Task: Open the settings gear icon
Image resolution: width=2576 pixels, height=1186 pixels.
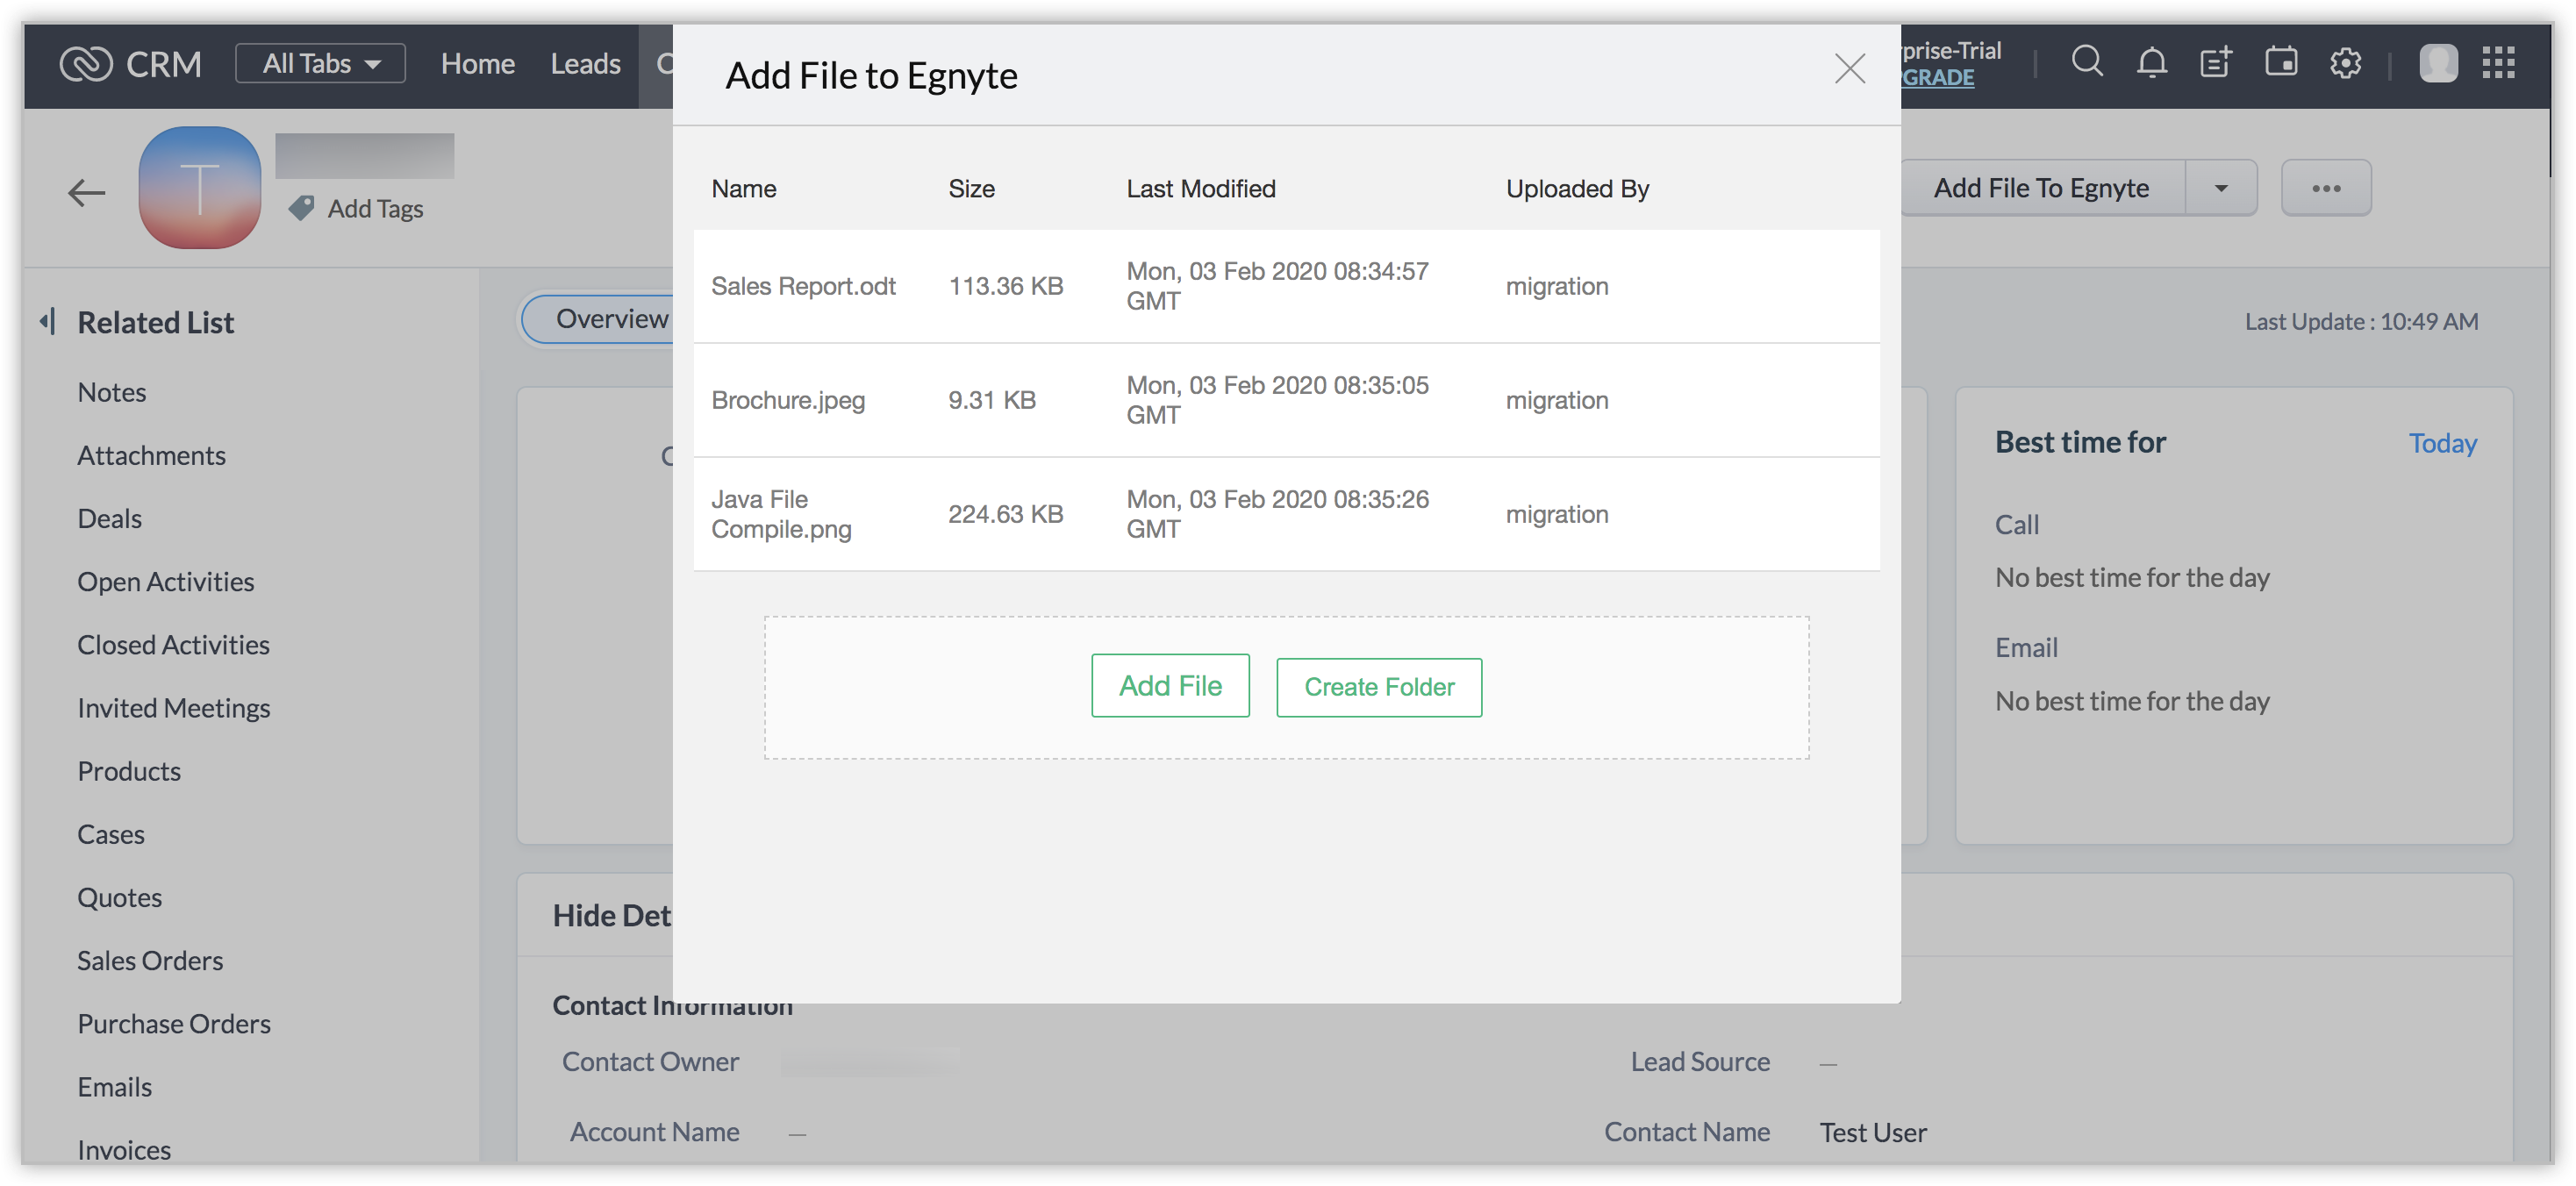Action: click(x=2345, y=63)
